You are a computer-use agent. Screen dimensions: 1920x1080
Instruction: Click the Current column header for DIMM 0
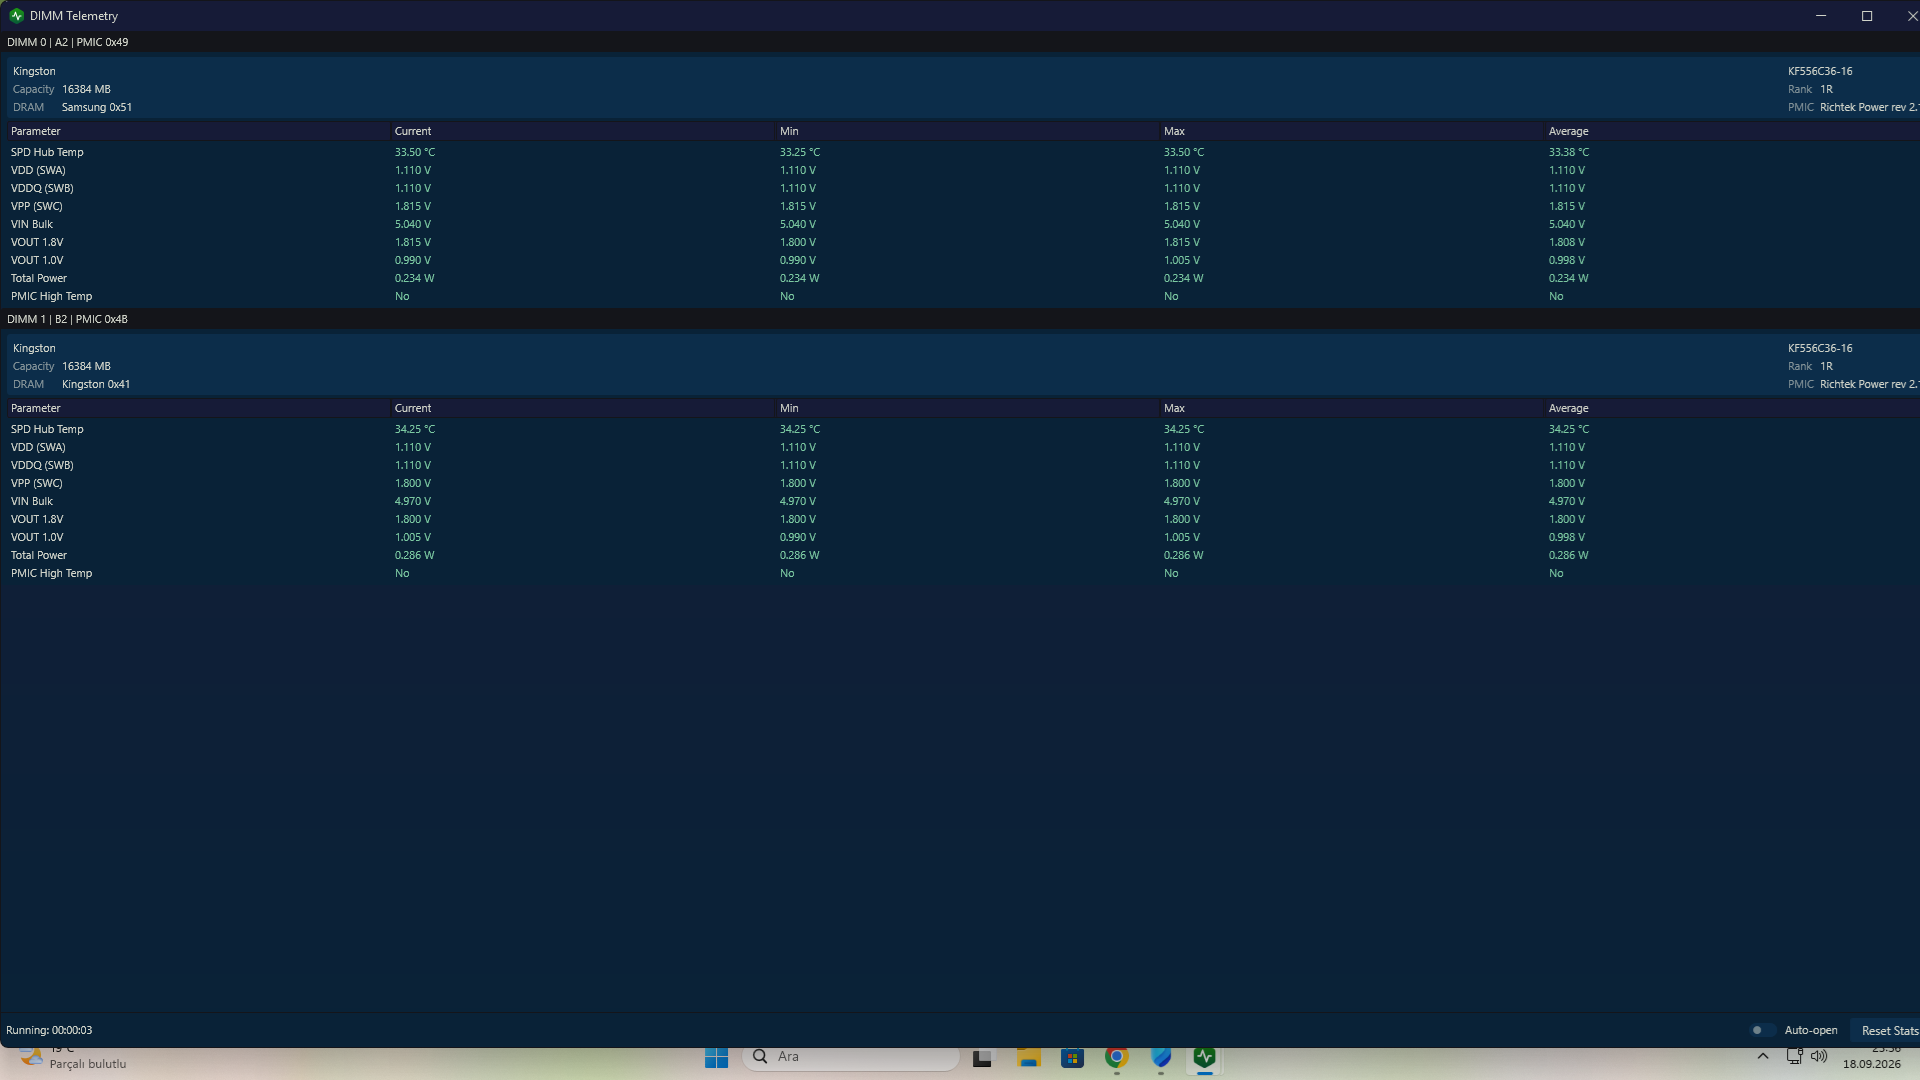pos(413,131)
